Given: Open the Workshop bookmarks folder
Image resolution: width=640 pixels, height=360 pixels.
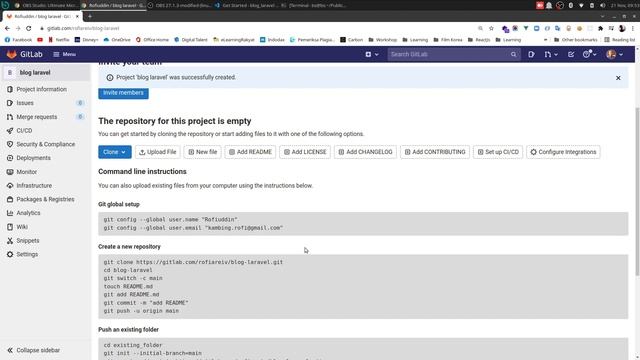Looking at the screenshot, I should (x=382, y=40).
